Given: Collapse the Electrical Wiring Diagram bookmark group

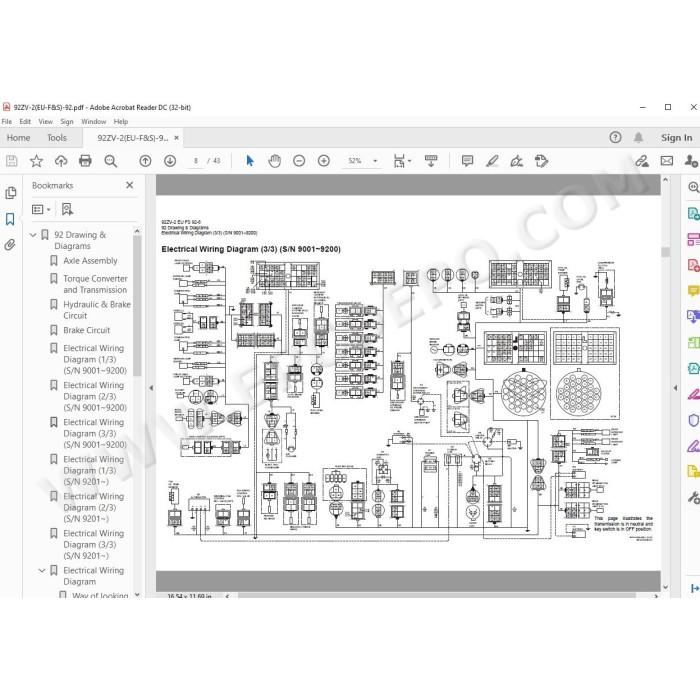Looking at the screenshot, I should tap(42, 571).
